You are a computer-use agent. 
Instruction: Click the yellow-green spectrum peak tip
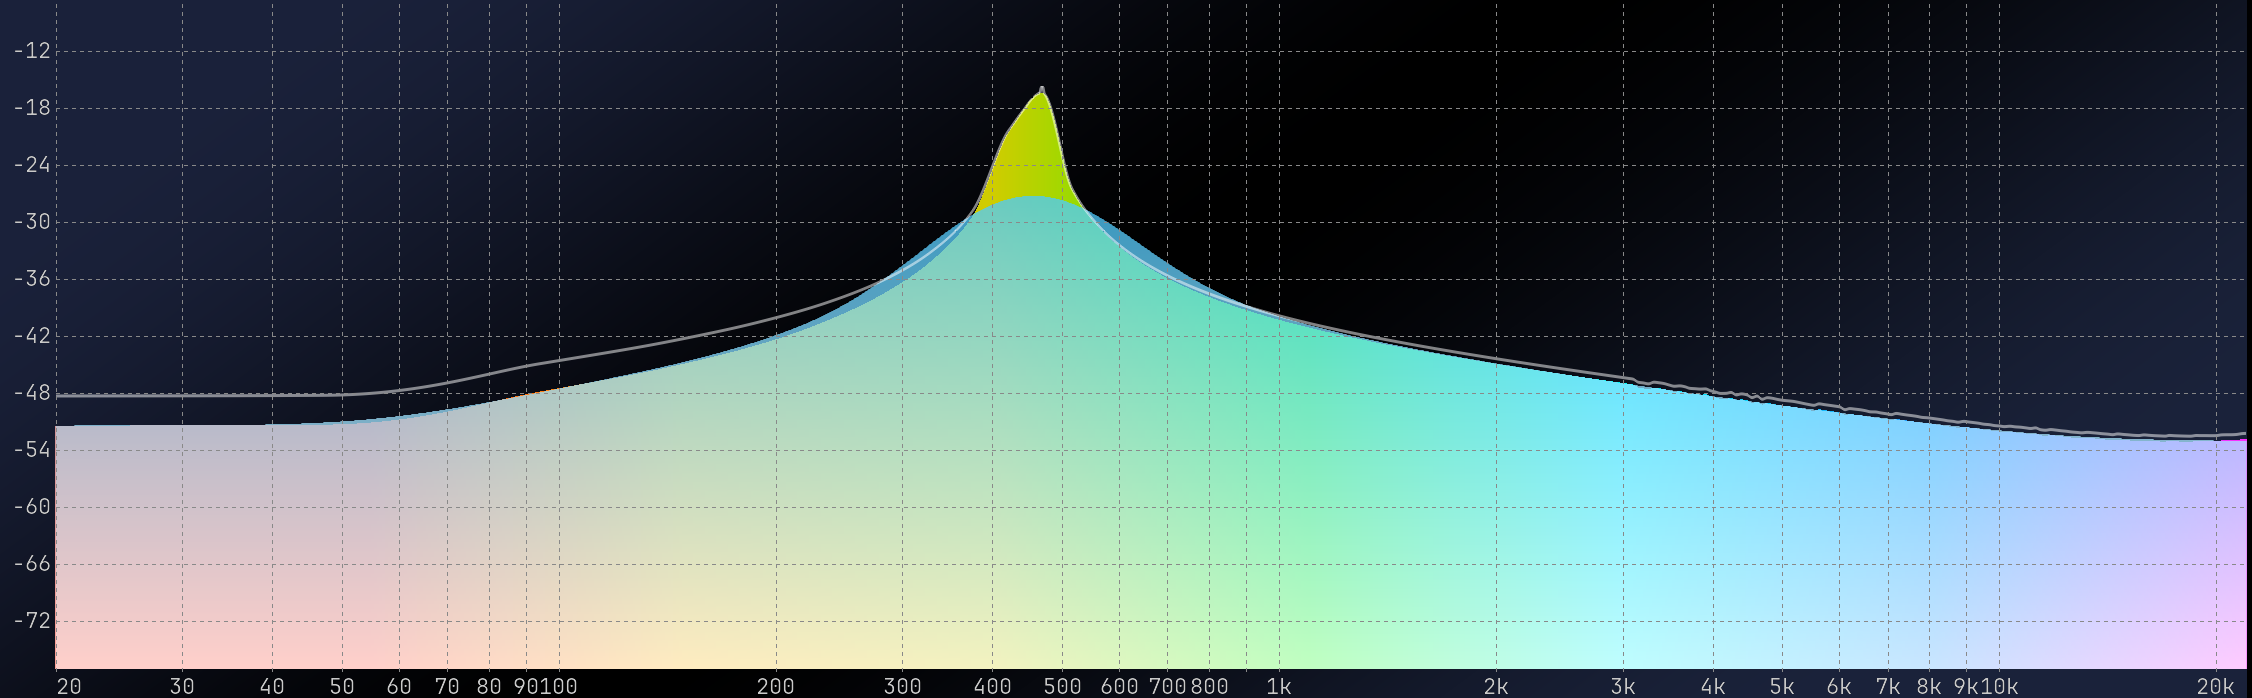point(1042,91)
